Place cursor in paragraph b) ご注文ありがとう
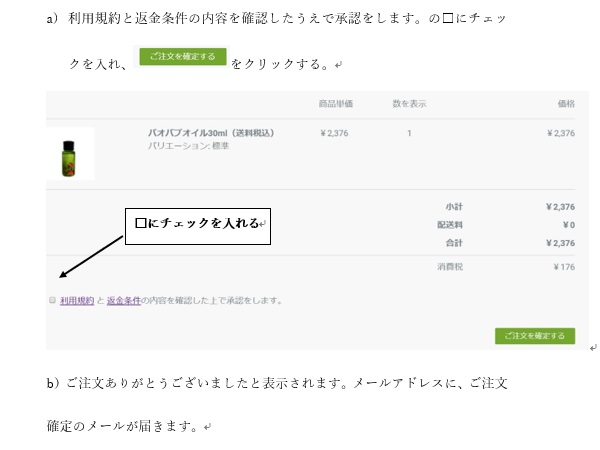This screenshot has height=450, width=600. tap(277, 383)
